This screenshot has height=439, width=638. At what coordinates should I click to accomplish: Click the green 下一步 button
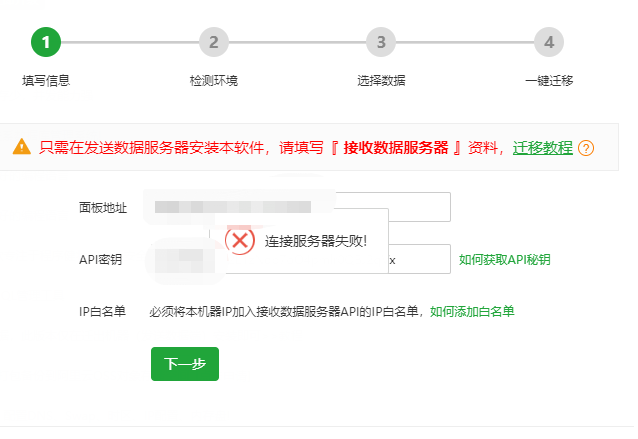click(x=185, y=364)
